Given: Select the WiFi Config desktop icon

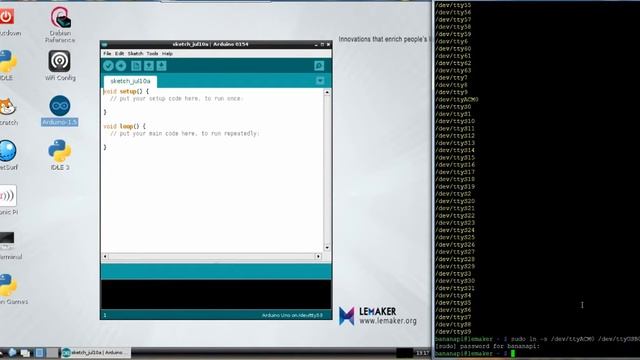Looking at the screenshot, I should (60, 66).
